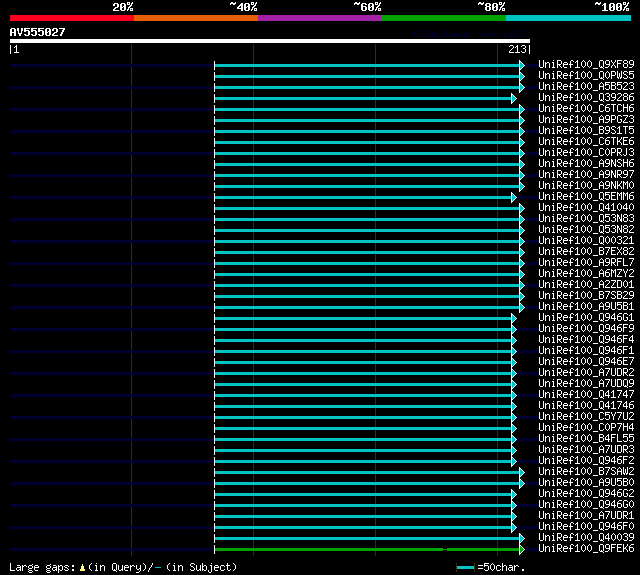The image size is (640, 575).
Task: Click the UniRef100_Q39286 label
Action: coord(586,98)
